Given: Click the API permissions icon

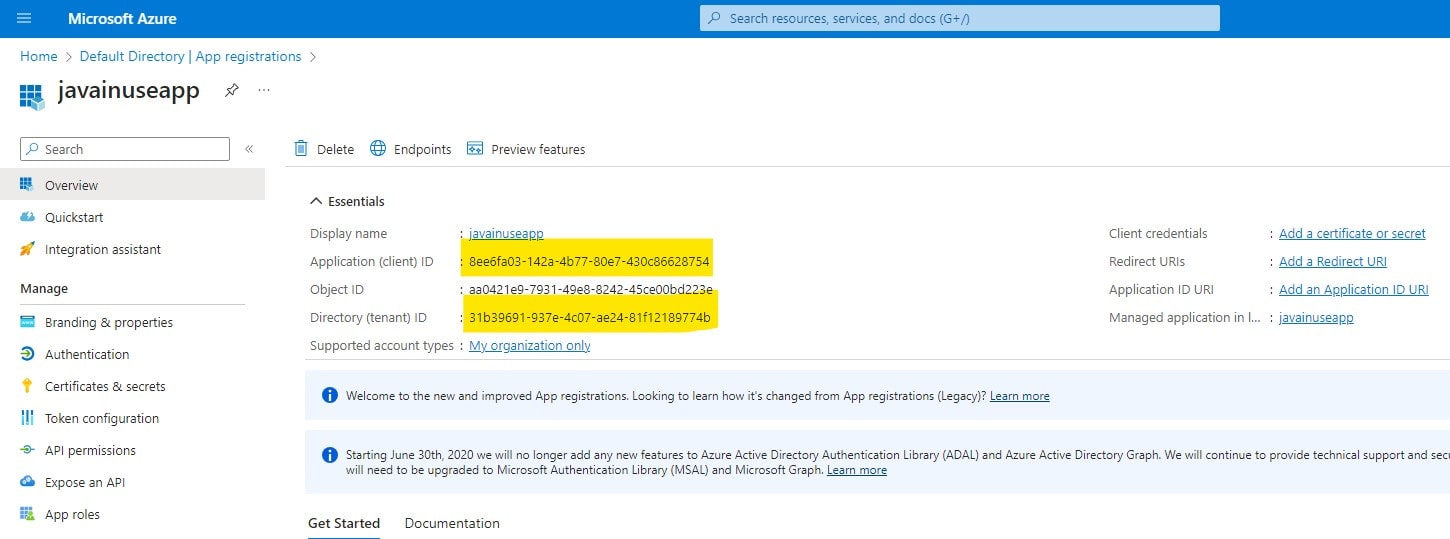Looking at the screenshot, I should (x=27, y=450).
